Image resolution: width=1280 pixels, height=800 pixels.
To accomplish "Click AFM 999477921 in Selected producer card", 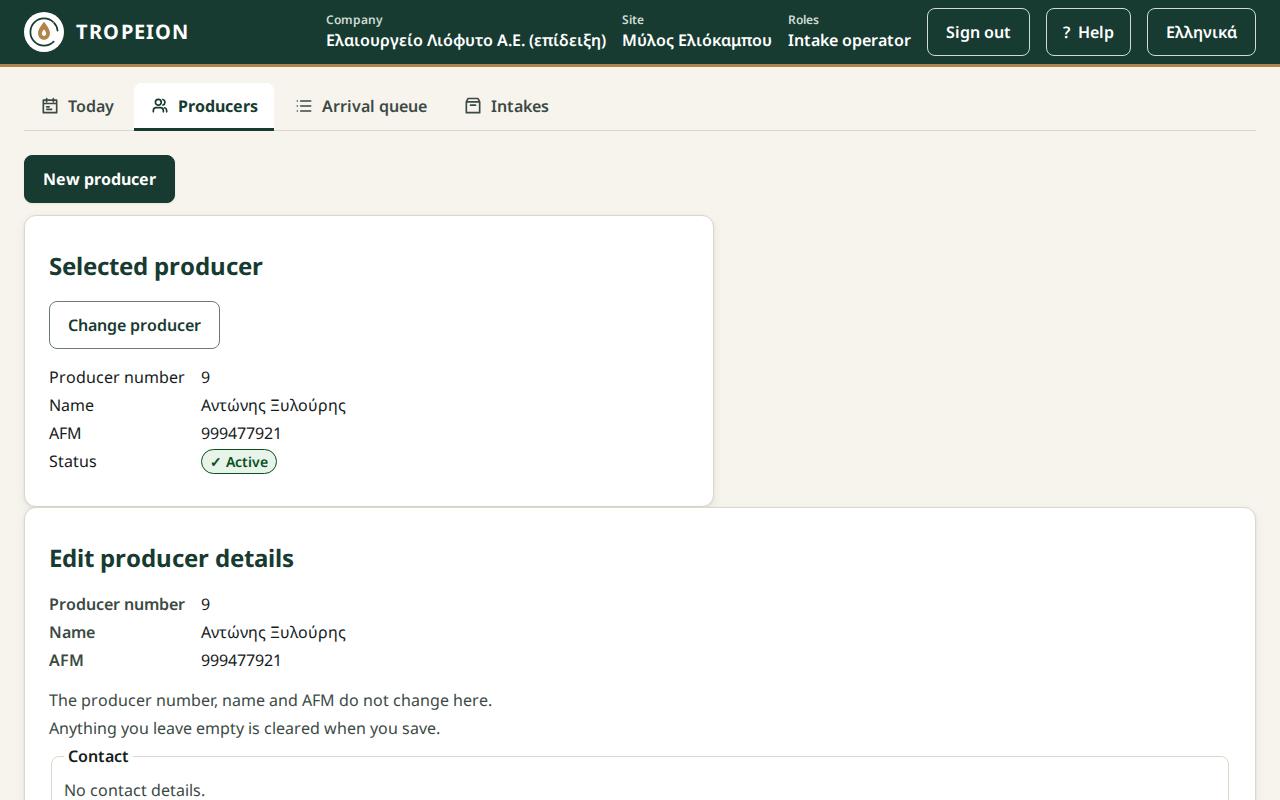I will coord(241,433).
